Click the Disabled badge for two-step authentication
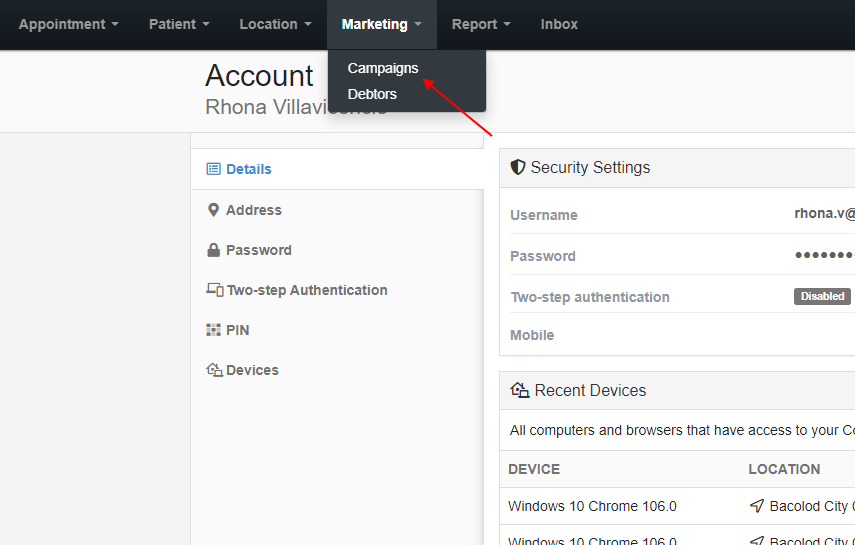 pos(822,296)
